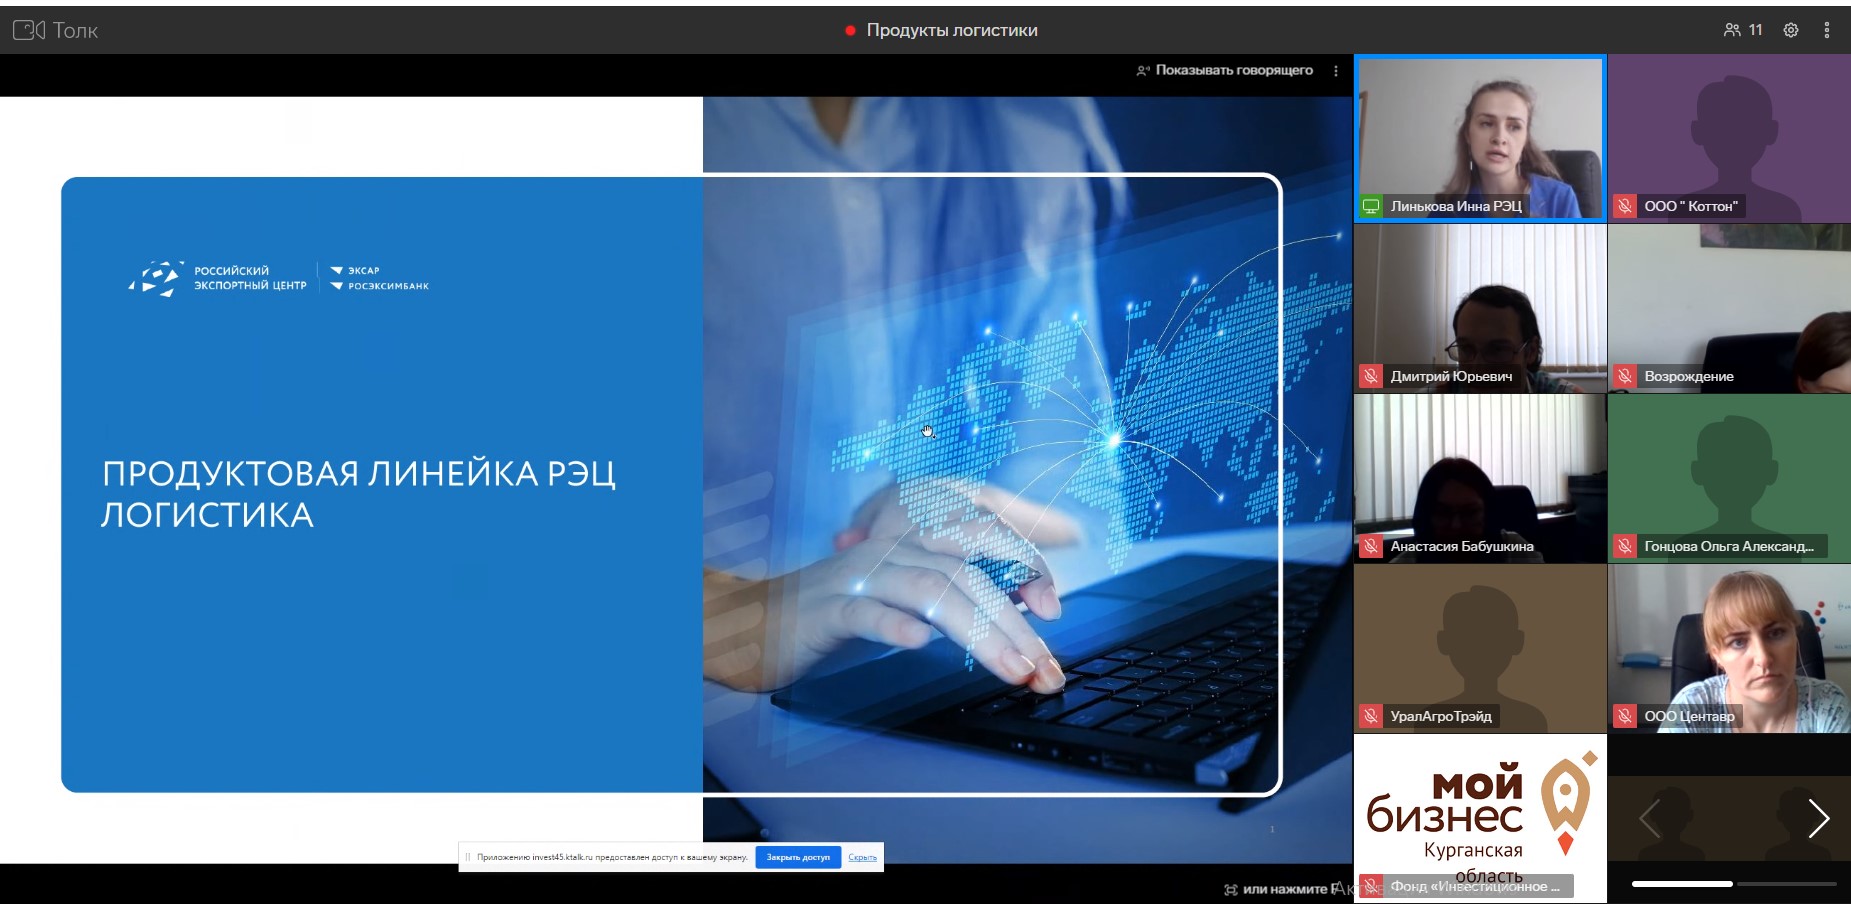Click 'Закрыть доступ' to stop screen sharing
The height and width of the screenshot is (904, 1851).
798,857
